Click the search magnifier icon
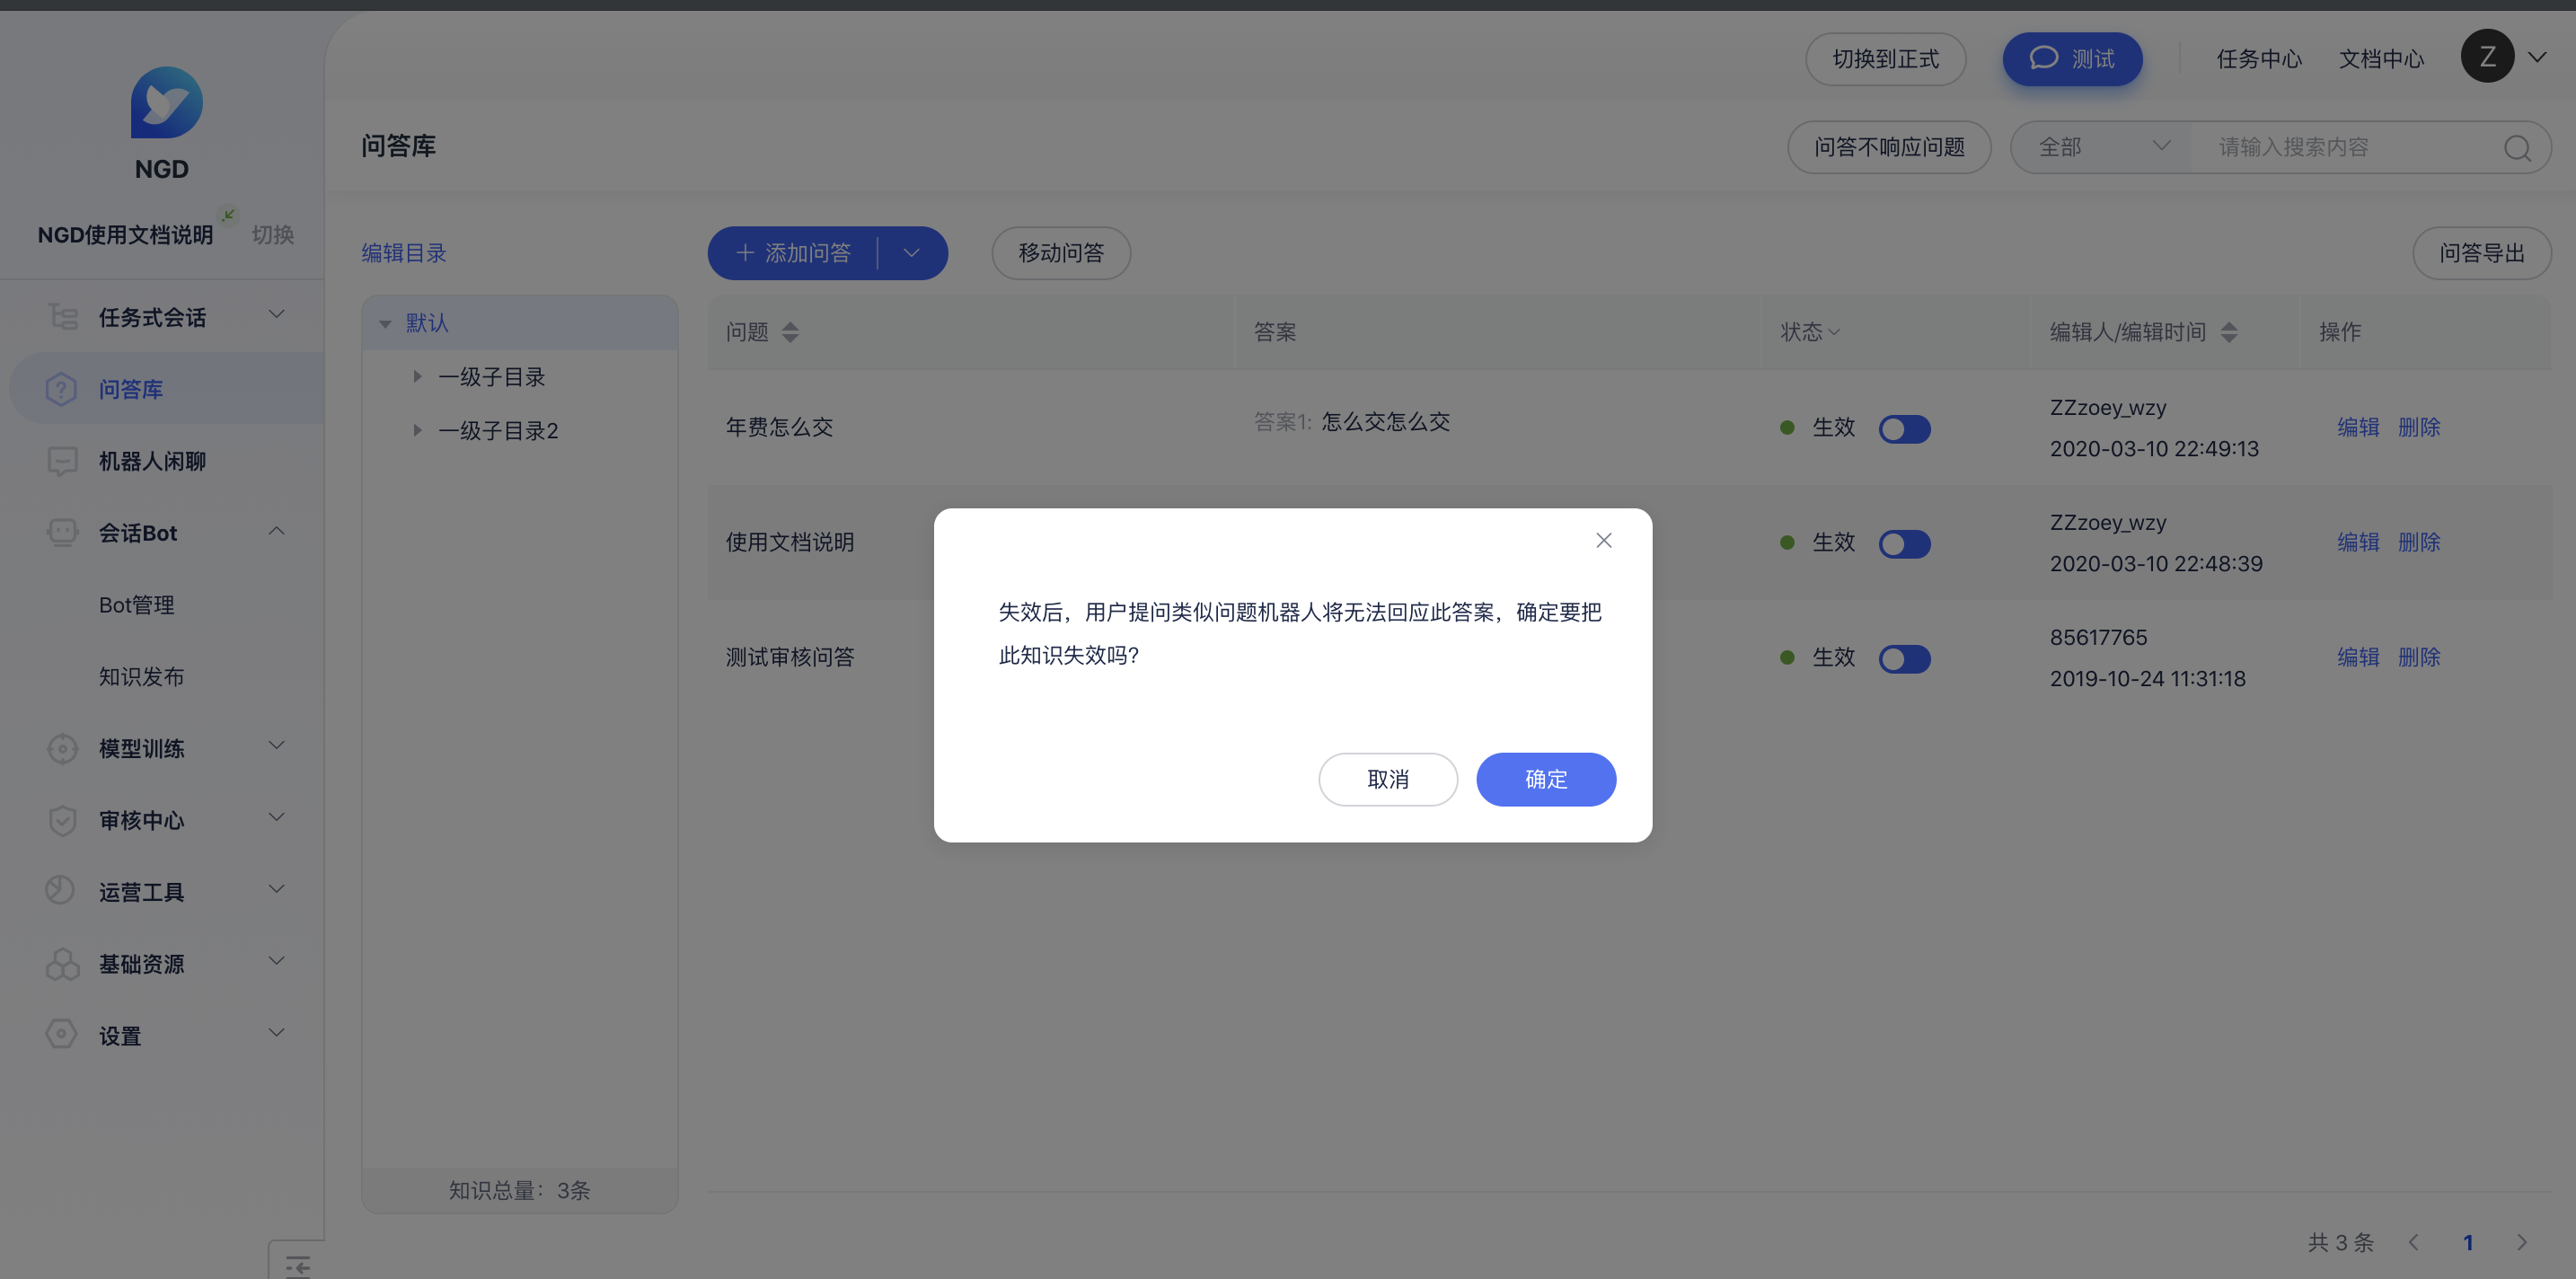Image resolution: width=2576 pixels, height=1279 pixels. point(2517,148)
